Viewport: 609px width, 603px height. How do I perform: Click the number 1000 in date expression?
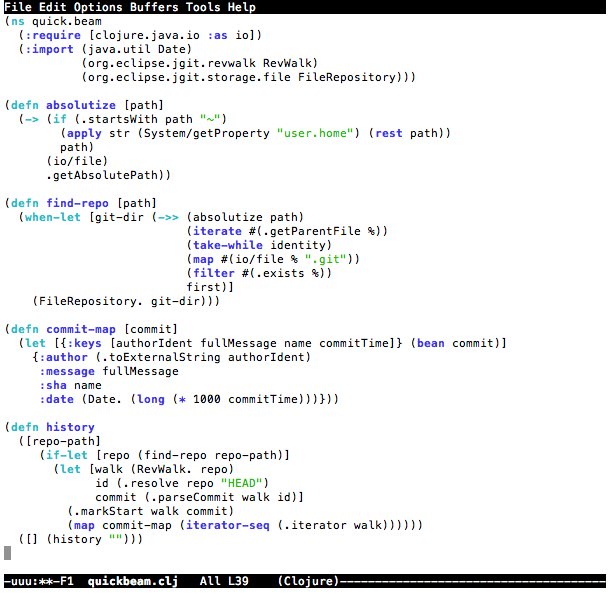click(x=206, y=399)
